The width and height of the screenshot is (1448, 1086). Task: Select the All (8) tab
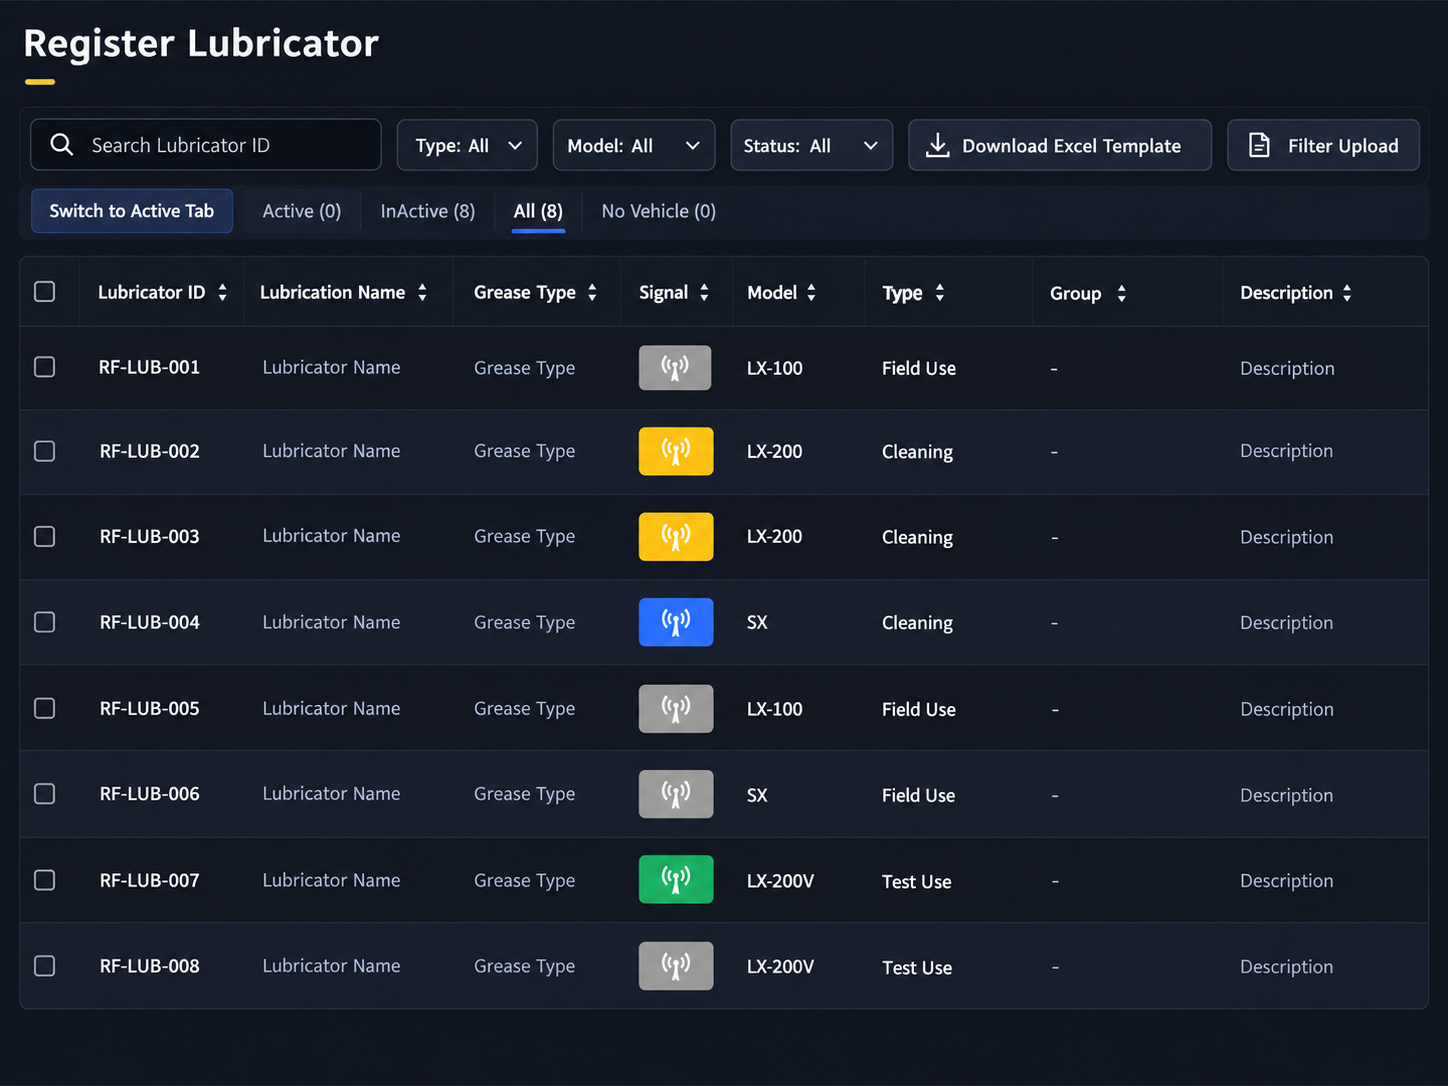[x=538, y=211]
